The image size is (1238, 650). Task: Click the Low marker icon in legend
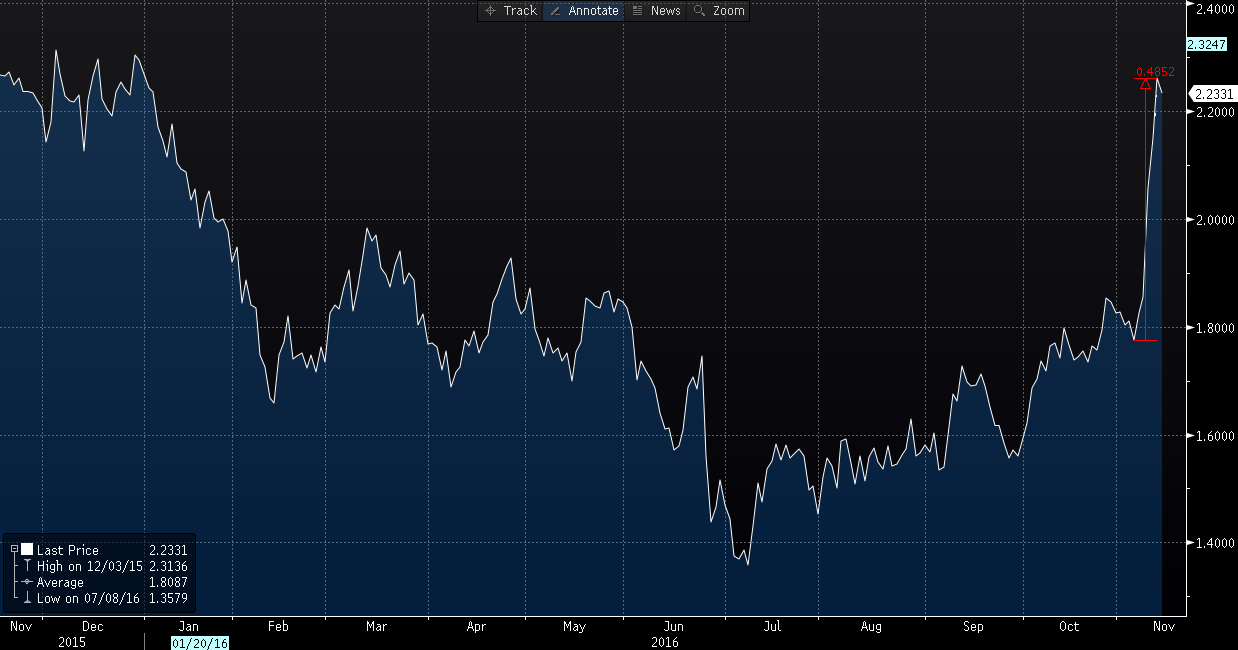[x=27, y=598]
